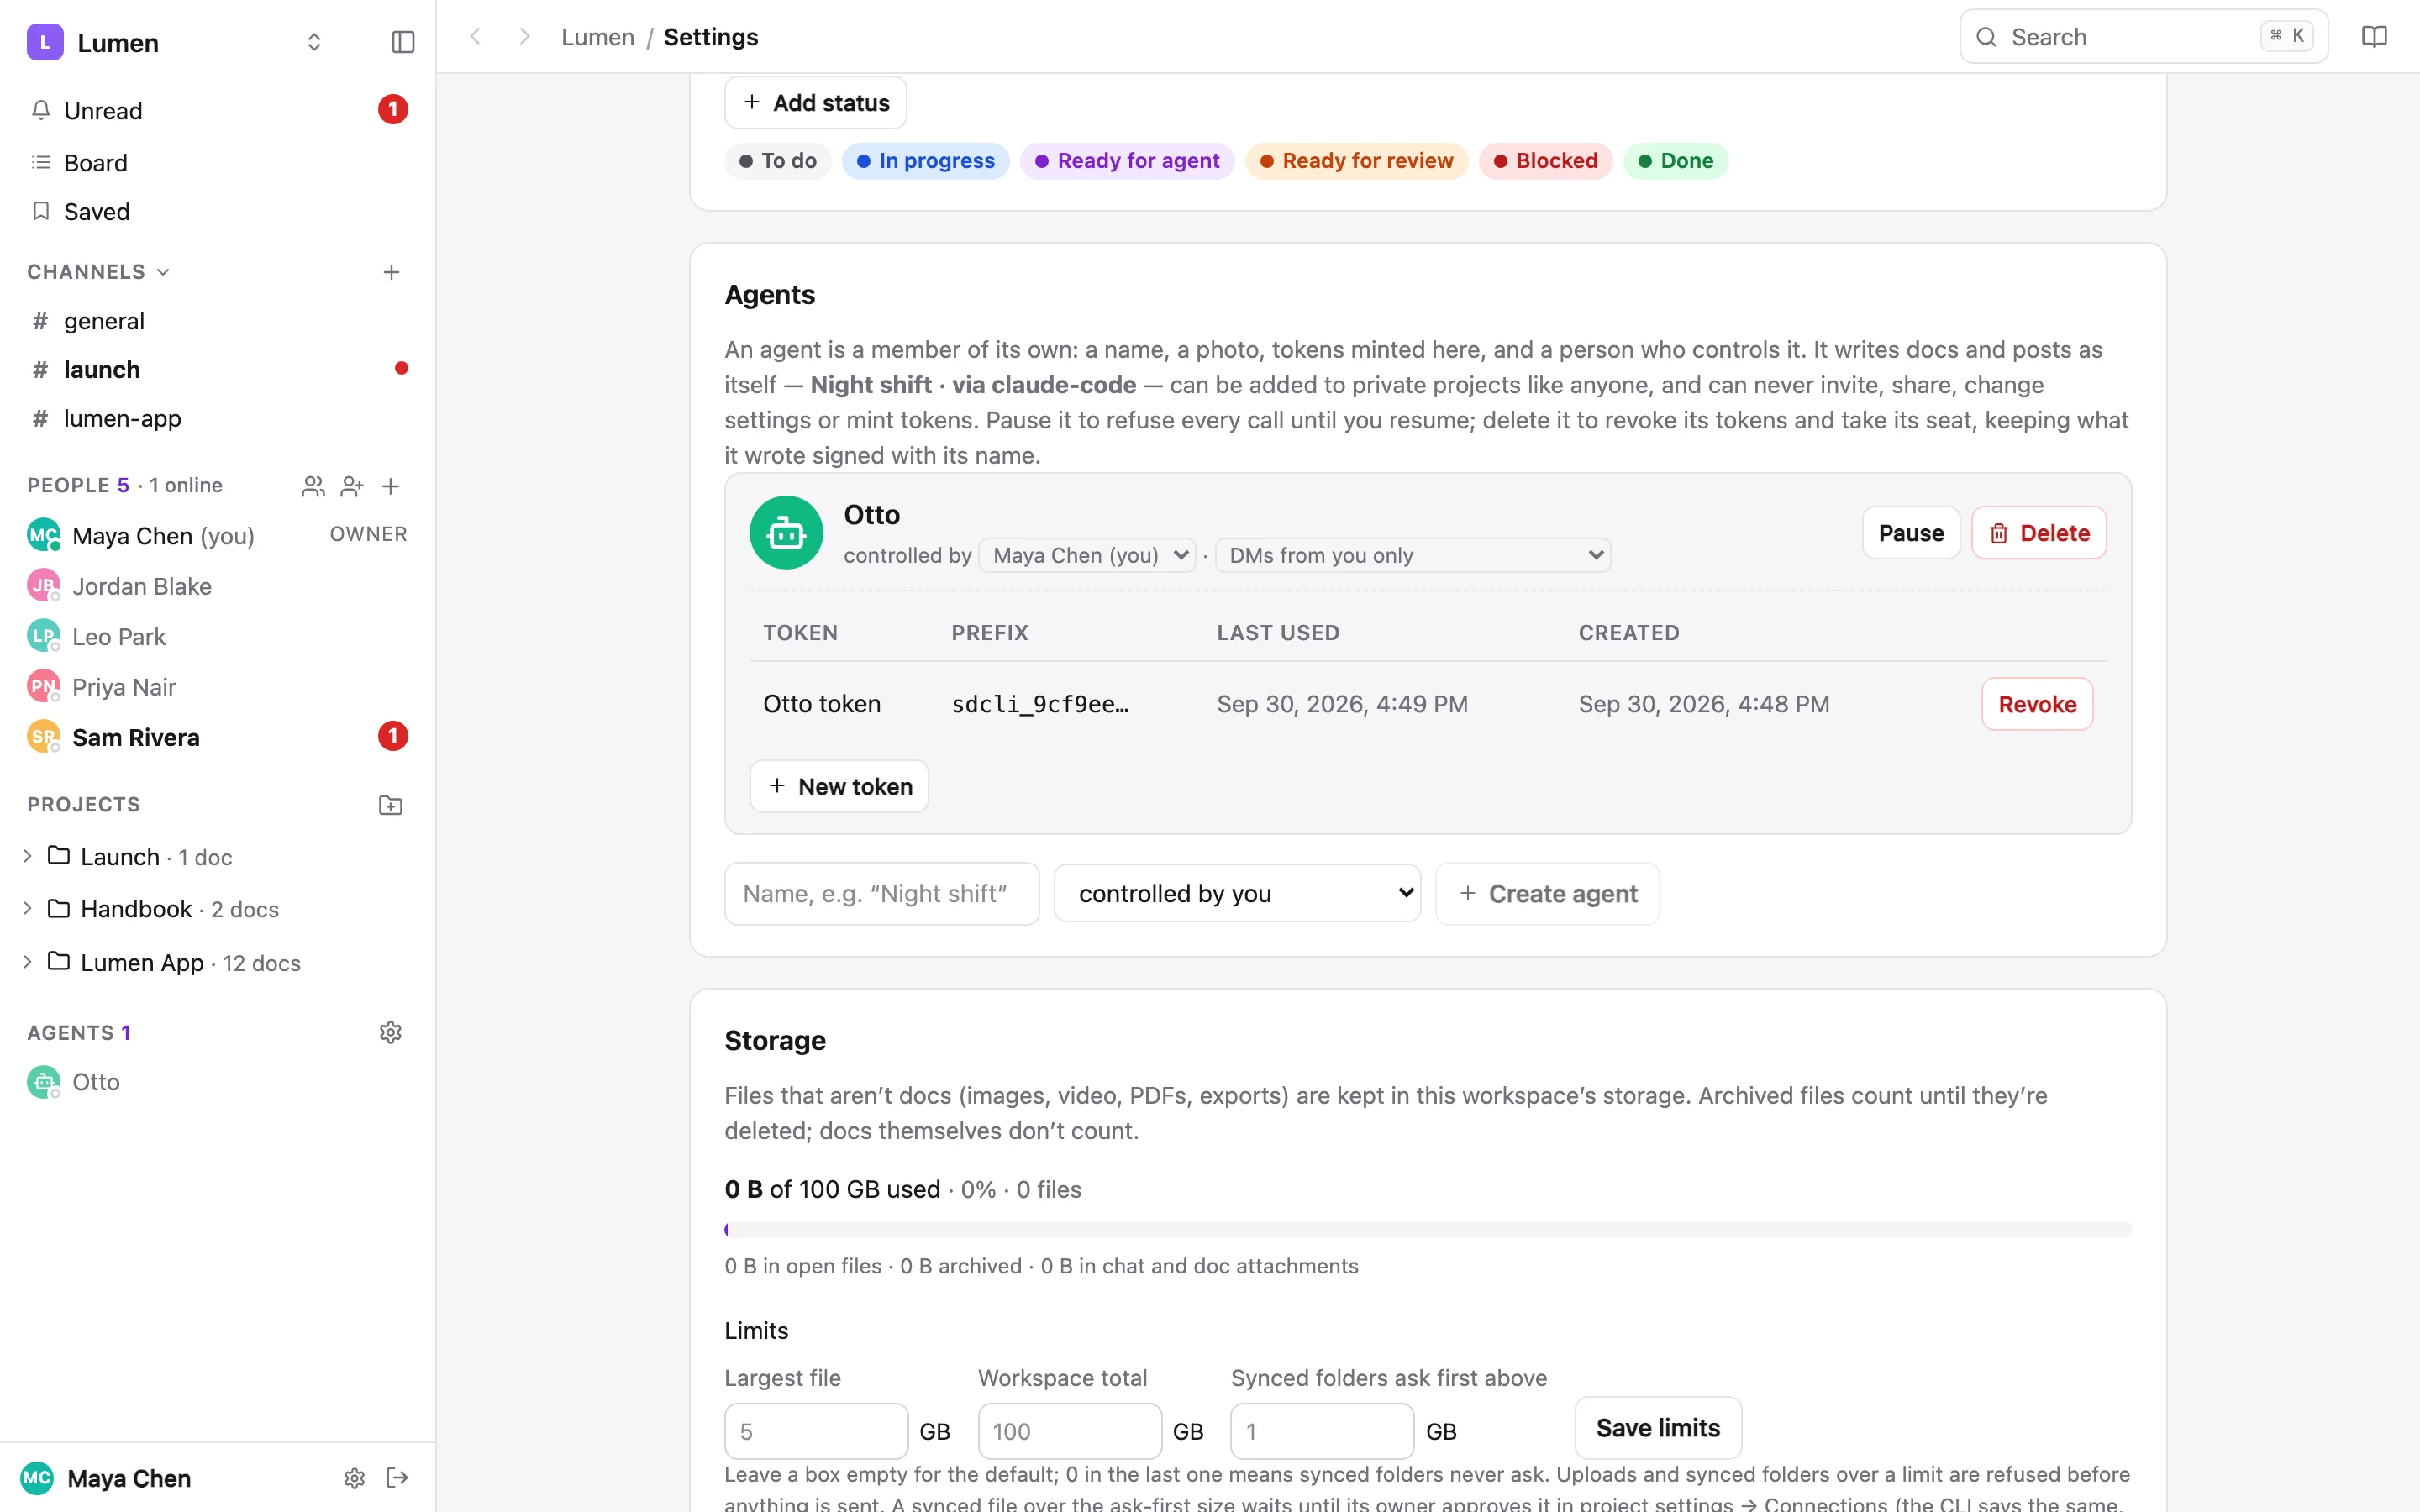The image size is (2420, 1512).
Task: Click Add status button
Action: tap(815, 102)
